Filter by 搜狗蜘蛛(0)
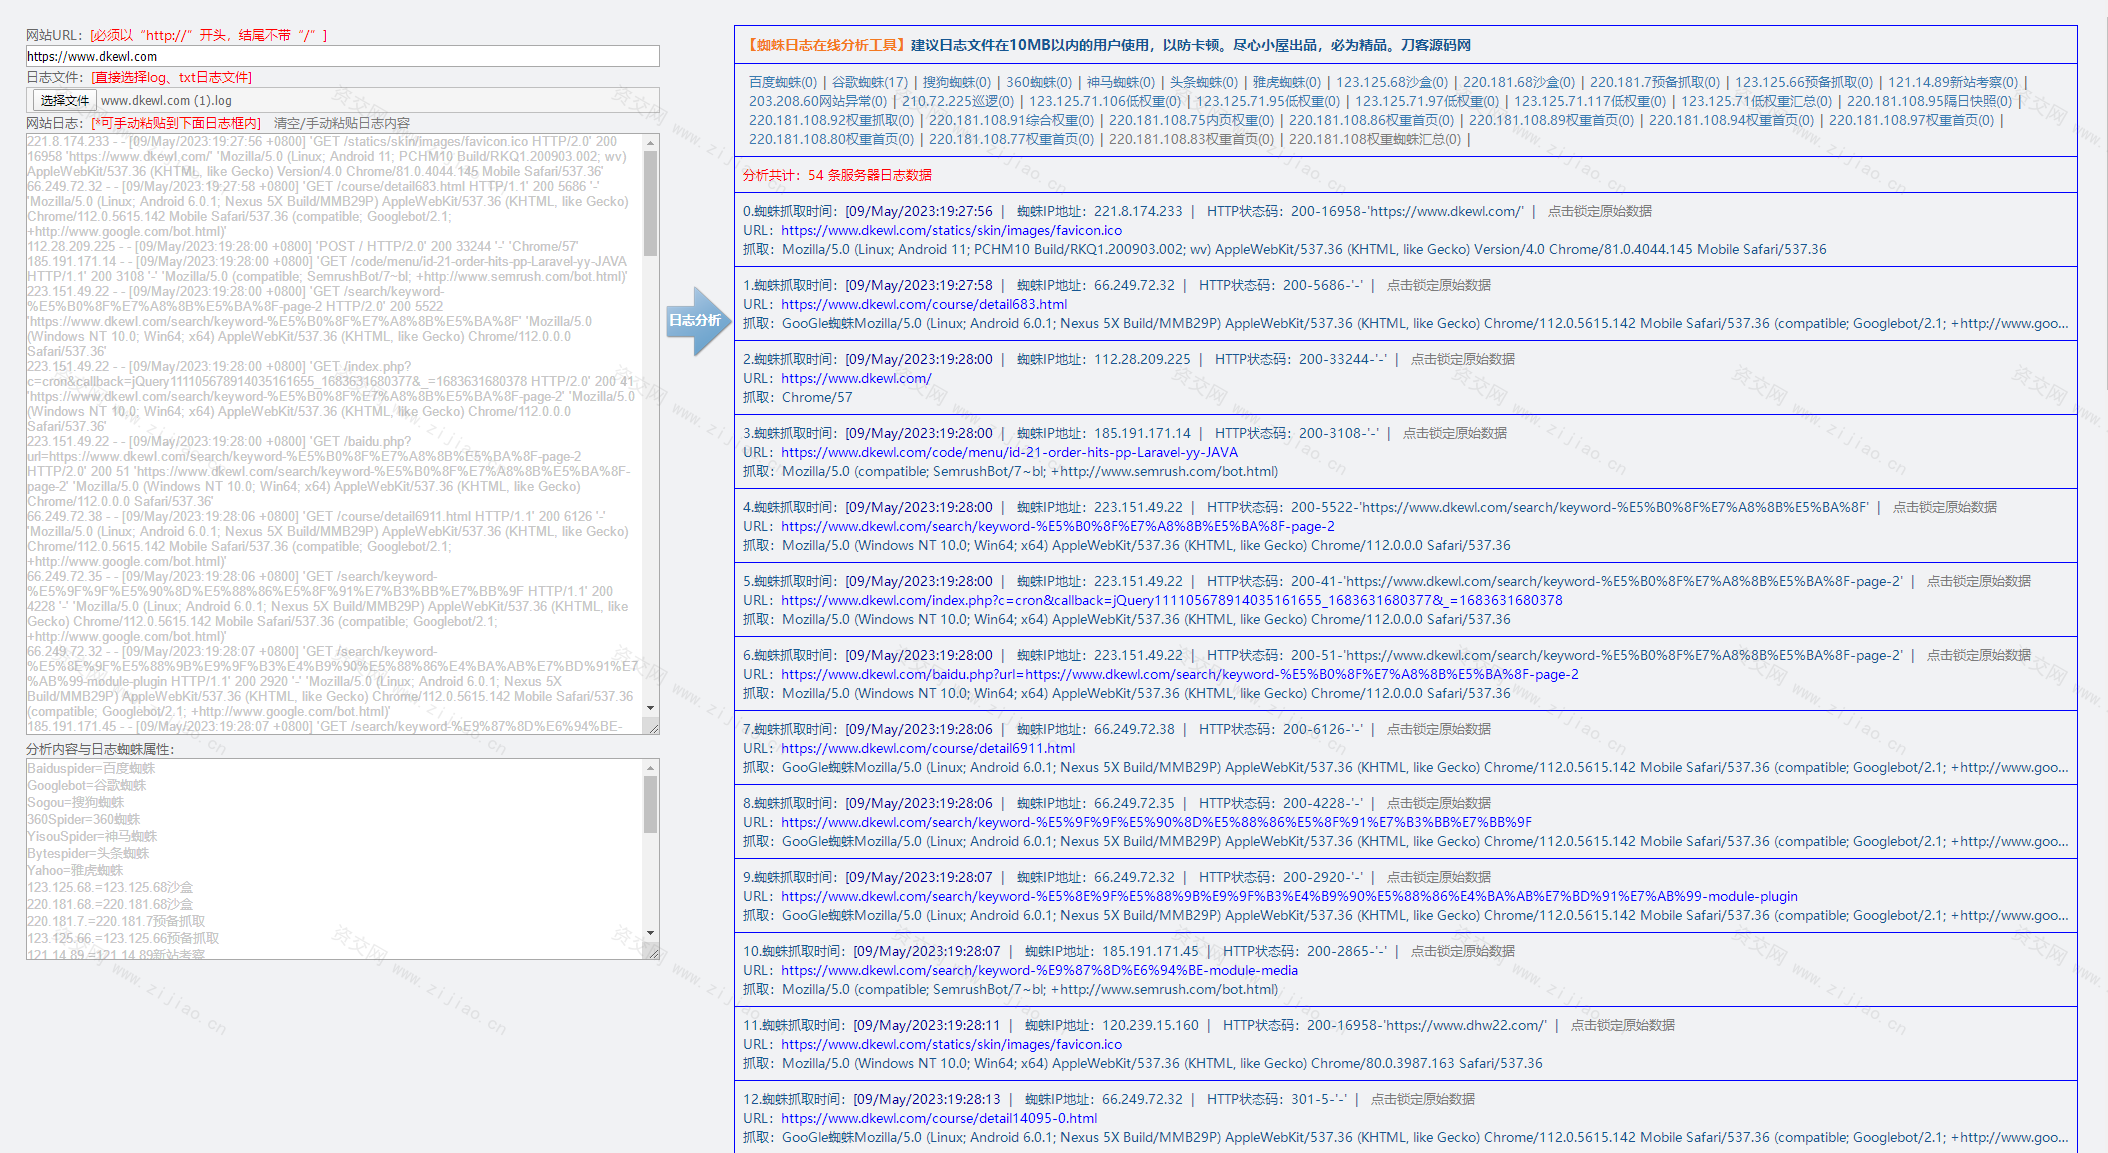The height and width of the screenshot is (1153, 2108). pos(957,82)
